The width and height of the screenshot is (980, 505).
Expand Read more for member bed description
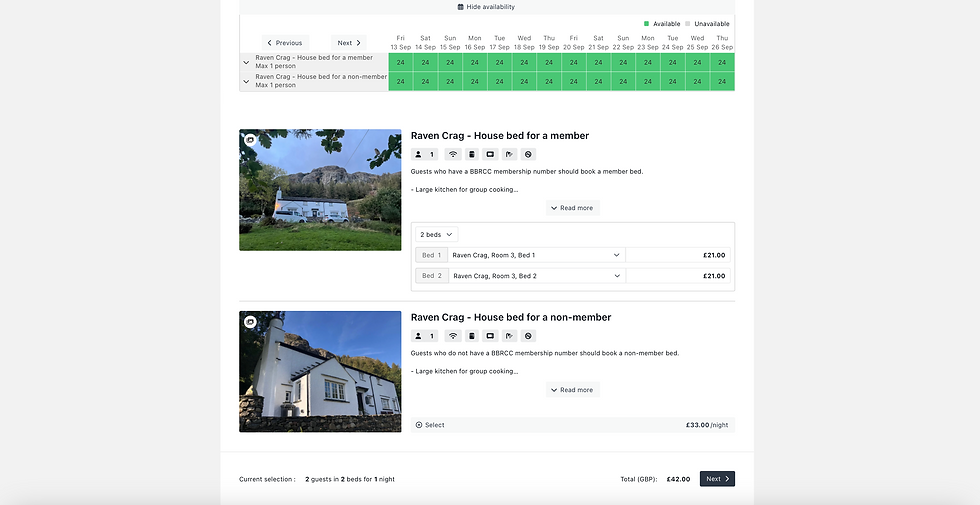click(x=572, y=208)
